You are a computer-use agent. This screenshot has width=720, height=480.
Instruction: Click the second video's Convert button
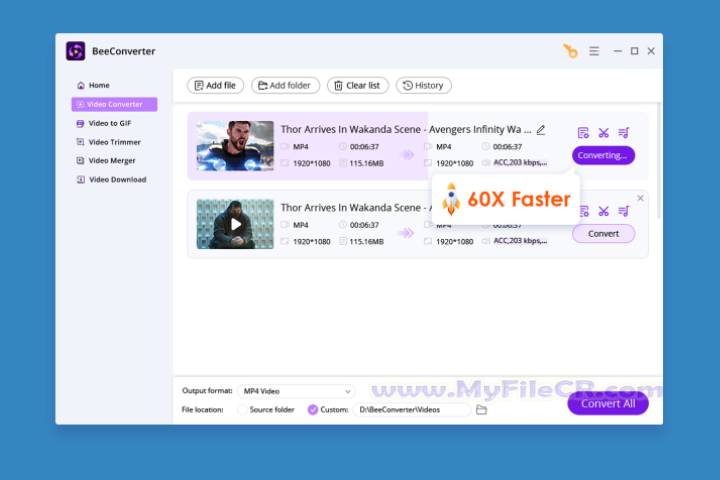tap(603, 234)
